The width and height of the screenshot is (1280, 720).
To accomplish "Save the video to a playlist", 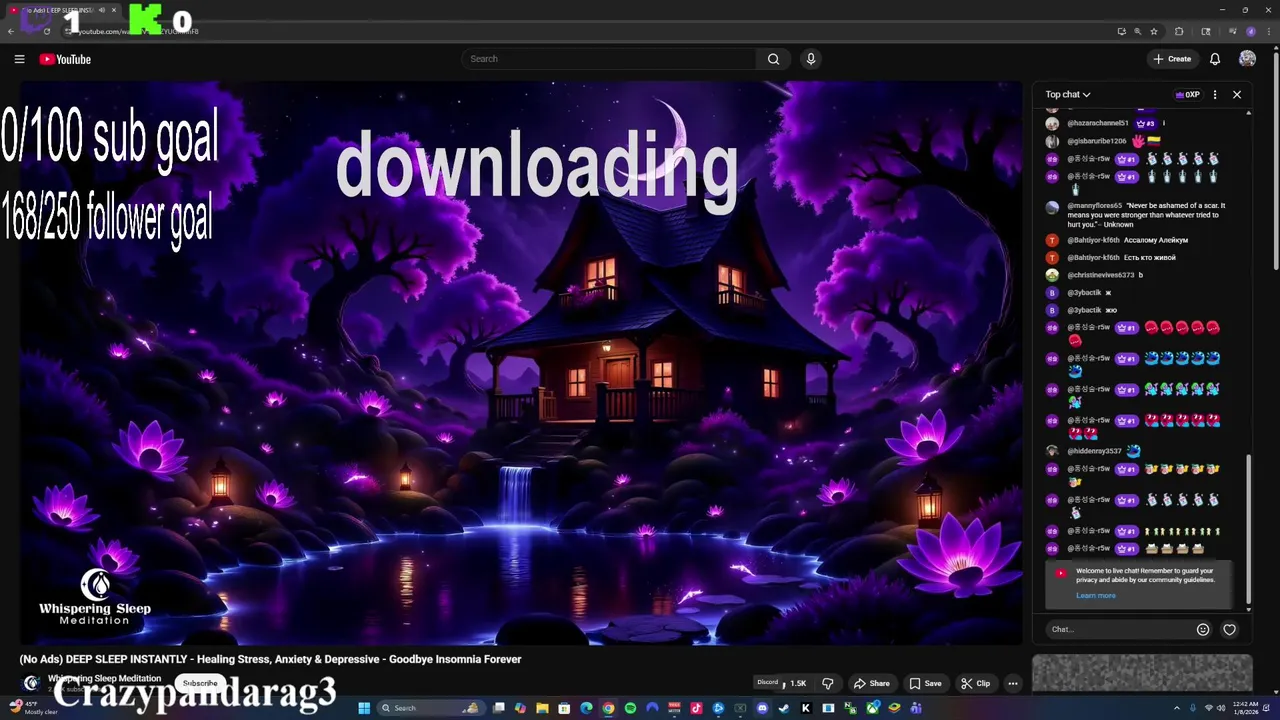I will (925, 683).
